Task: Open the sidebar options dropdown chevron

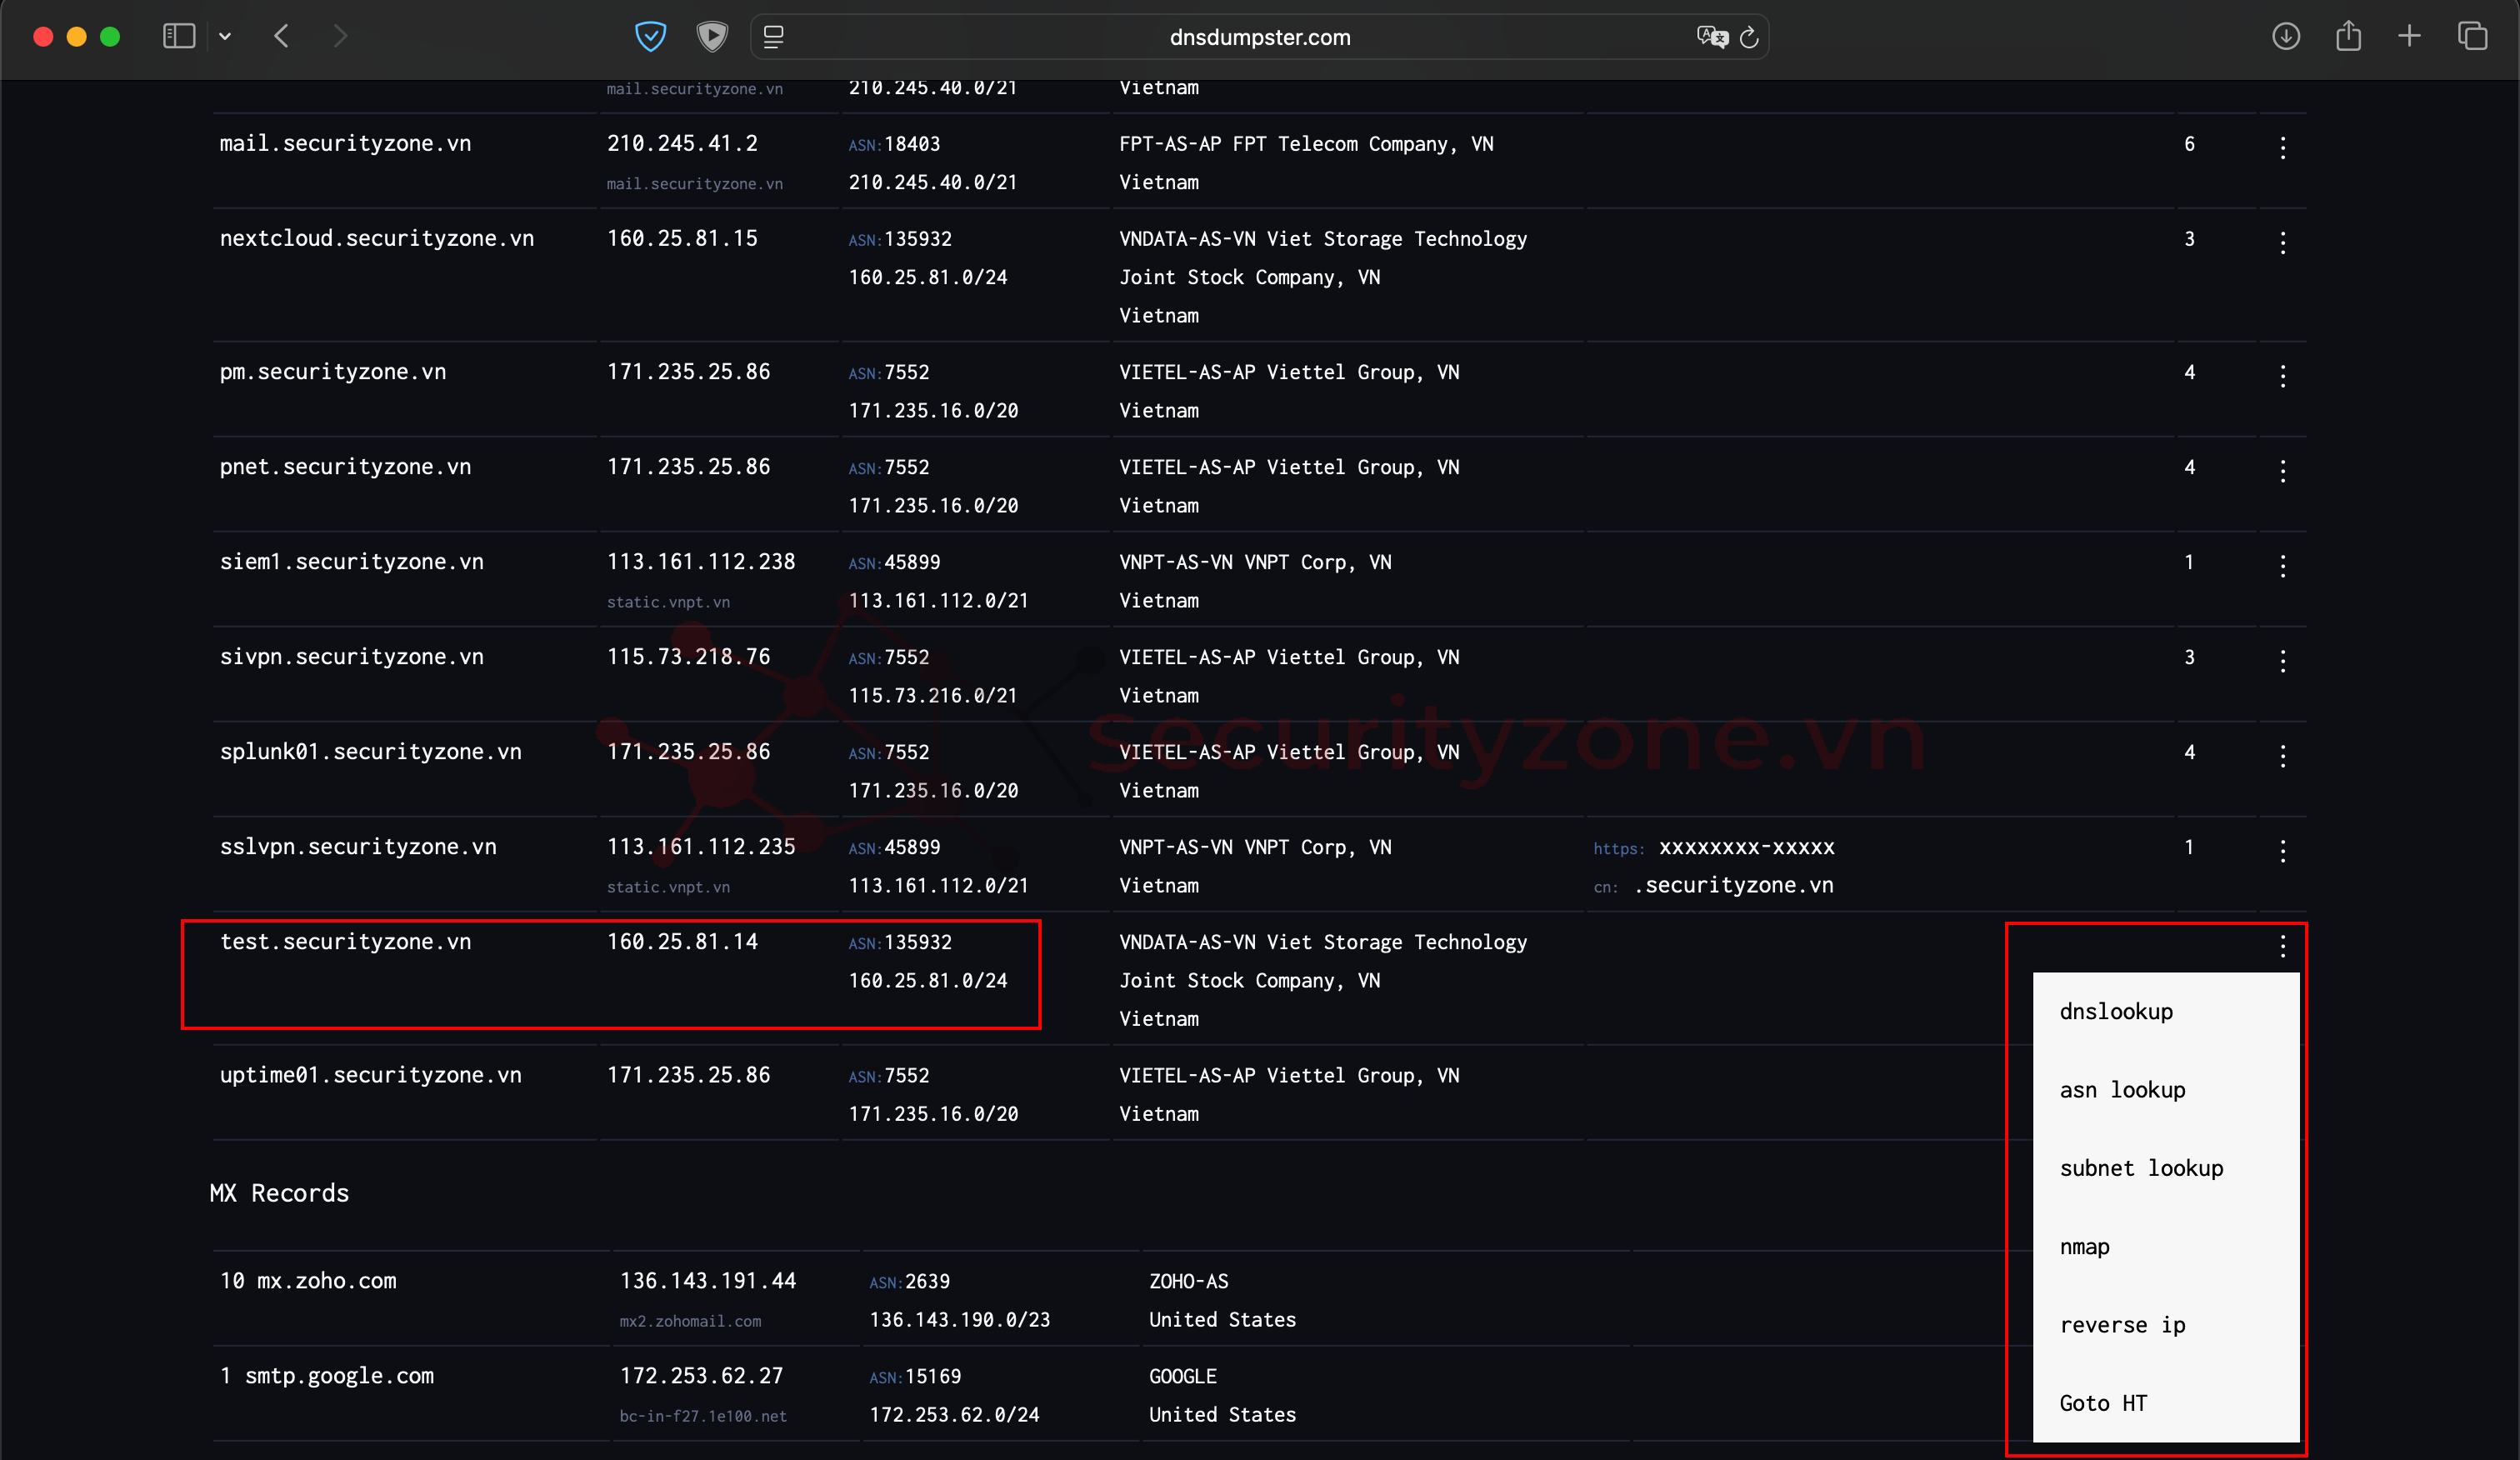Action: (225, 37)
